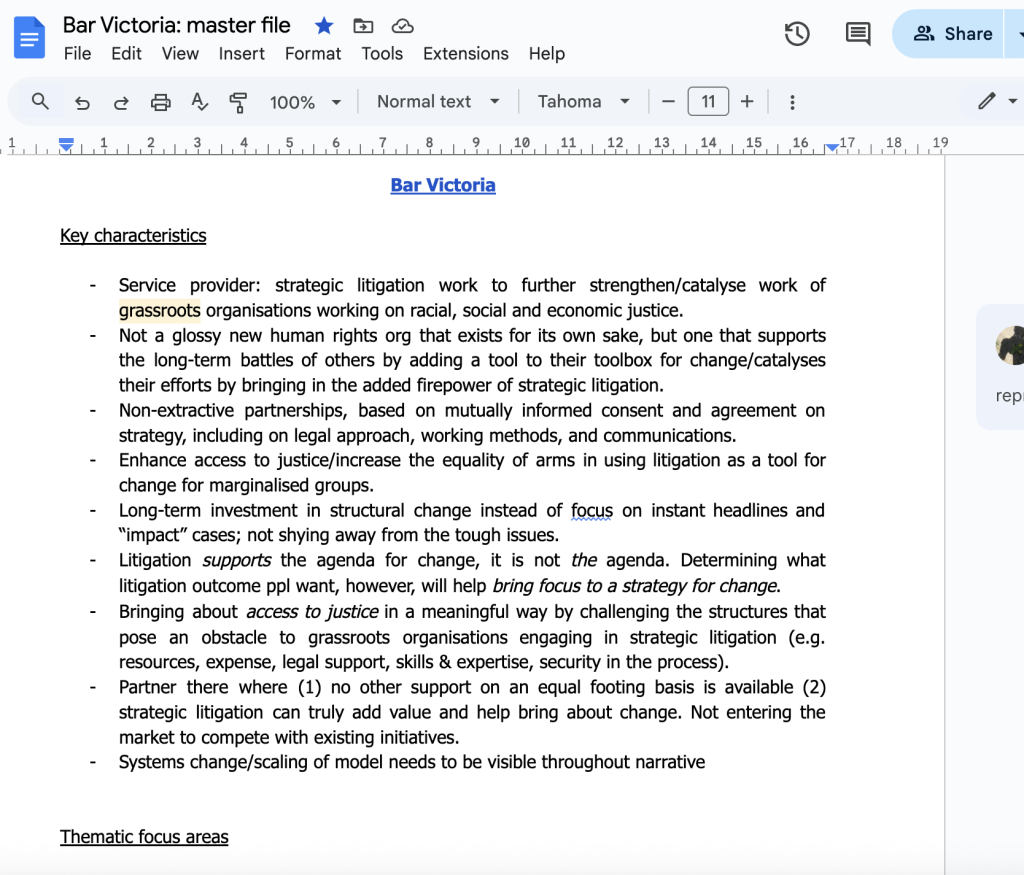Viewport: 1024px width, 875px height.
Task: Print the document
Action: (161, 103)
